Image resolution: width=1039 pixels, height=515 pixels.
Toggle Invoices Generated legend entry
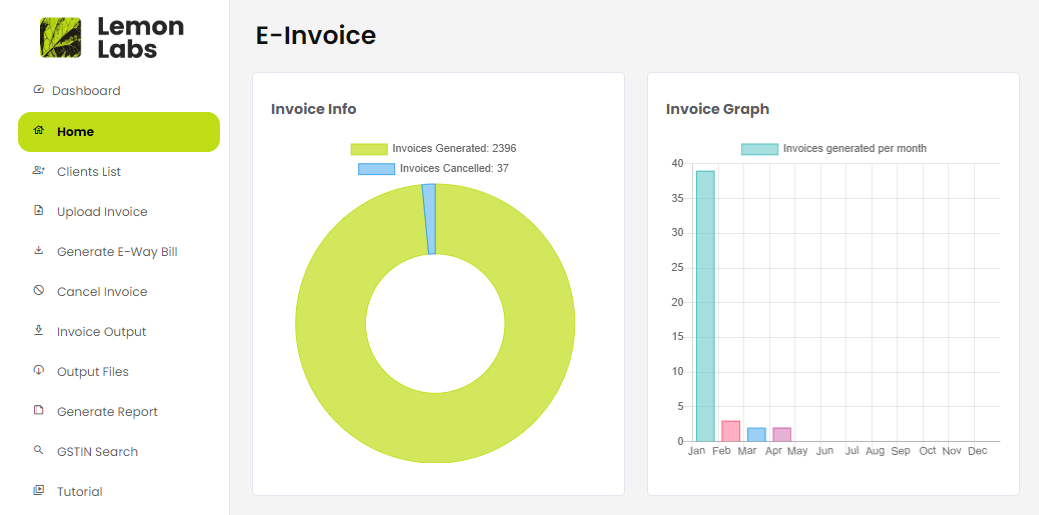[x=433, y=148]
